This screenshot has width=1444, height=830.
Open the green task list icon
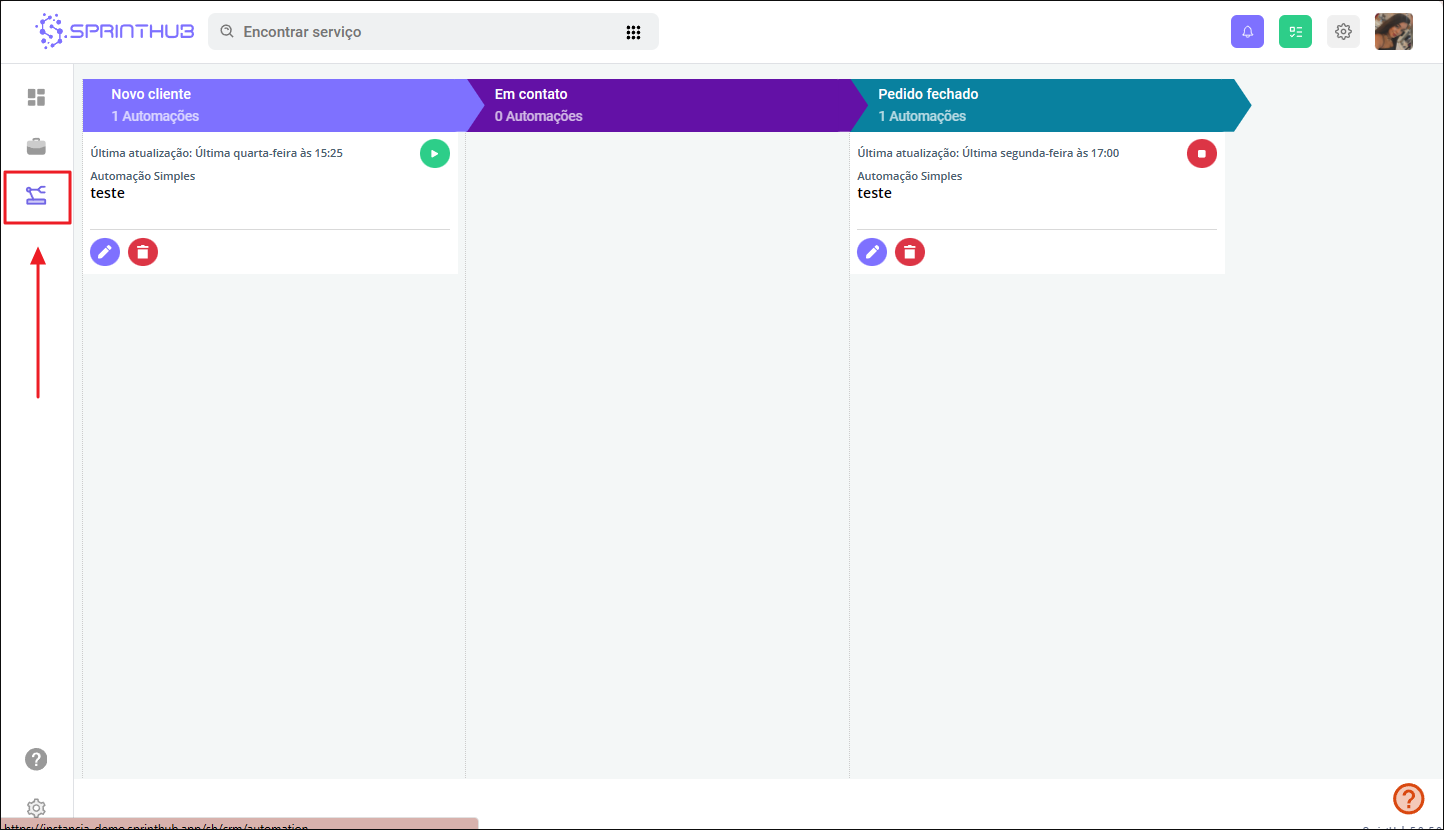[x=1295, y=32]
